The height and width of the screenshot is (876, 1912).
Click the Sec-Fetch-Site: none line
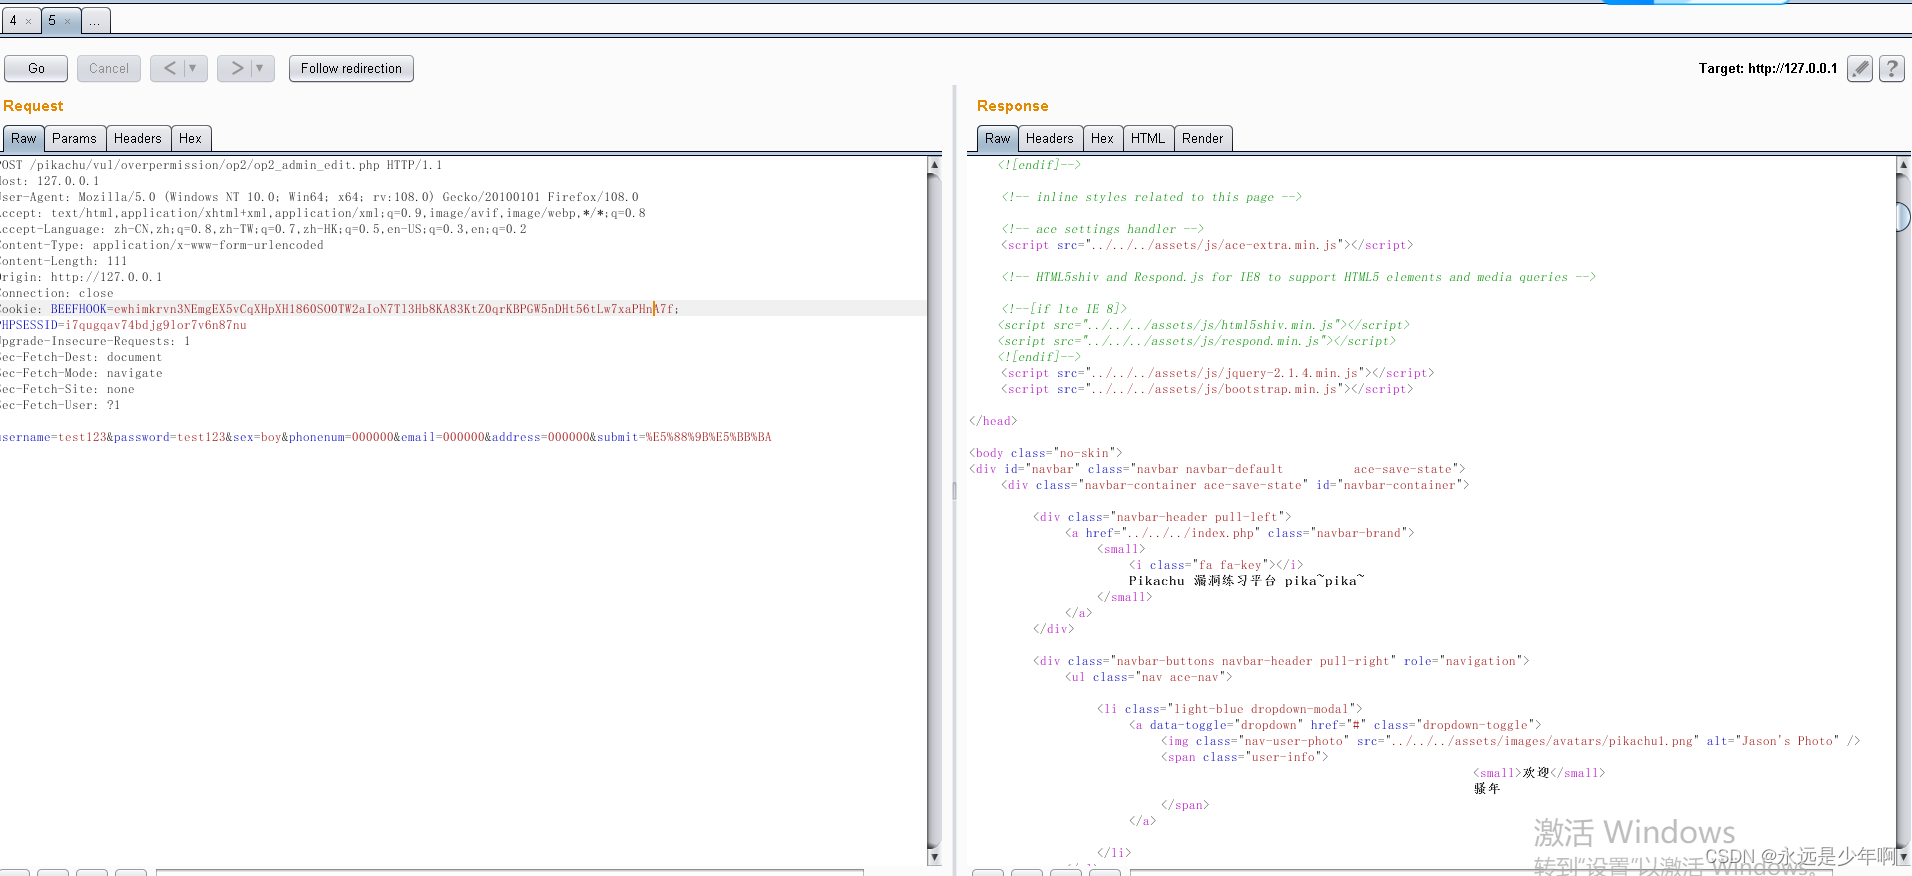[x=67, y=389]
